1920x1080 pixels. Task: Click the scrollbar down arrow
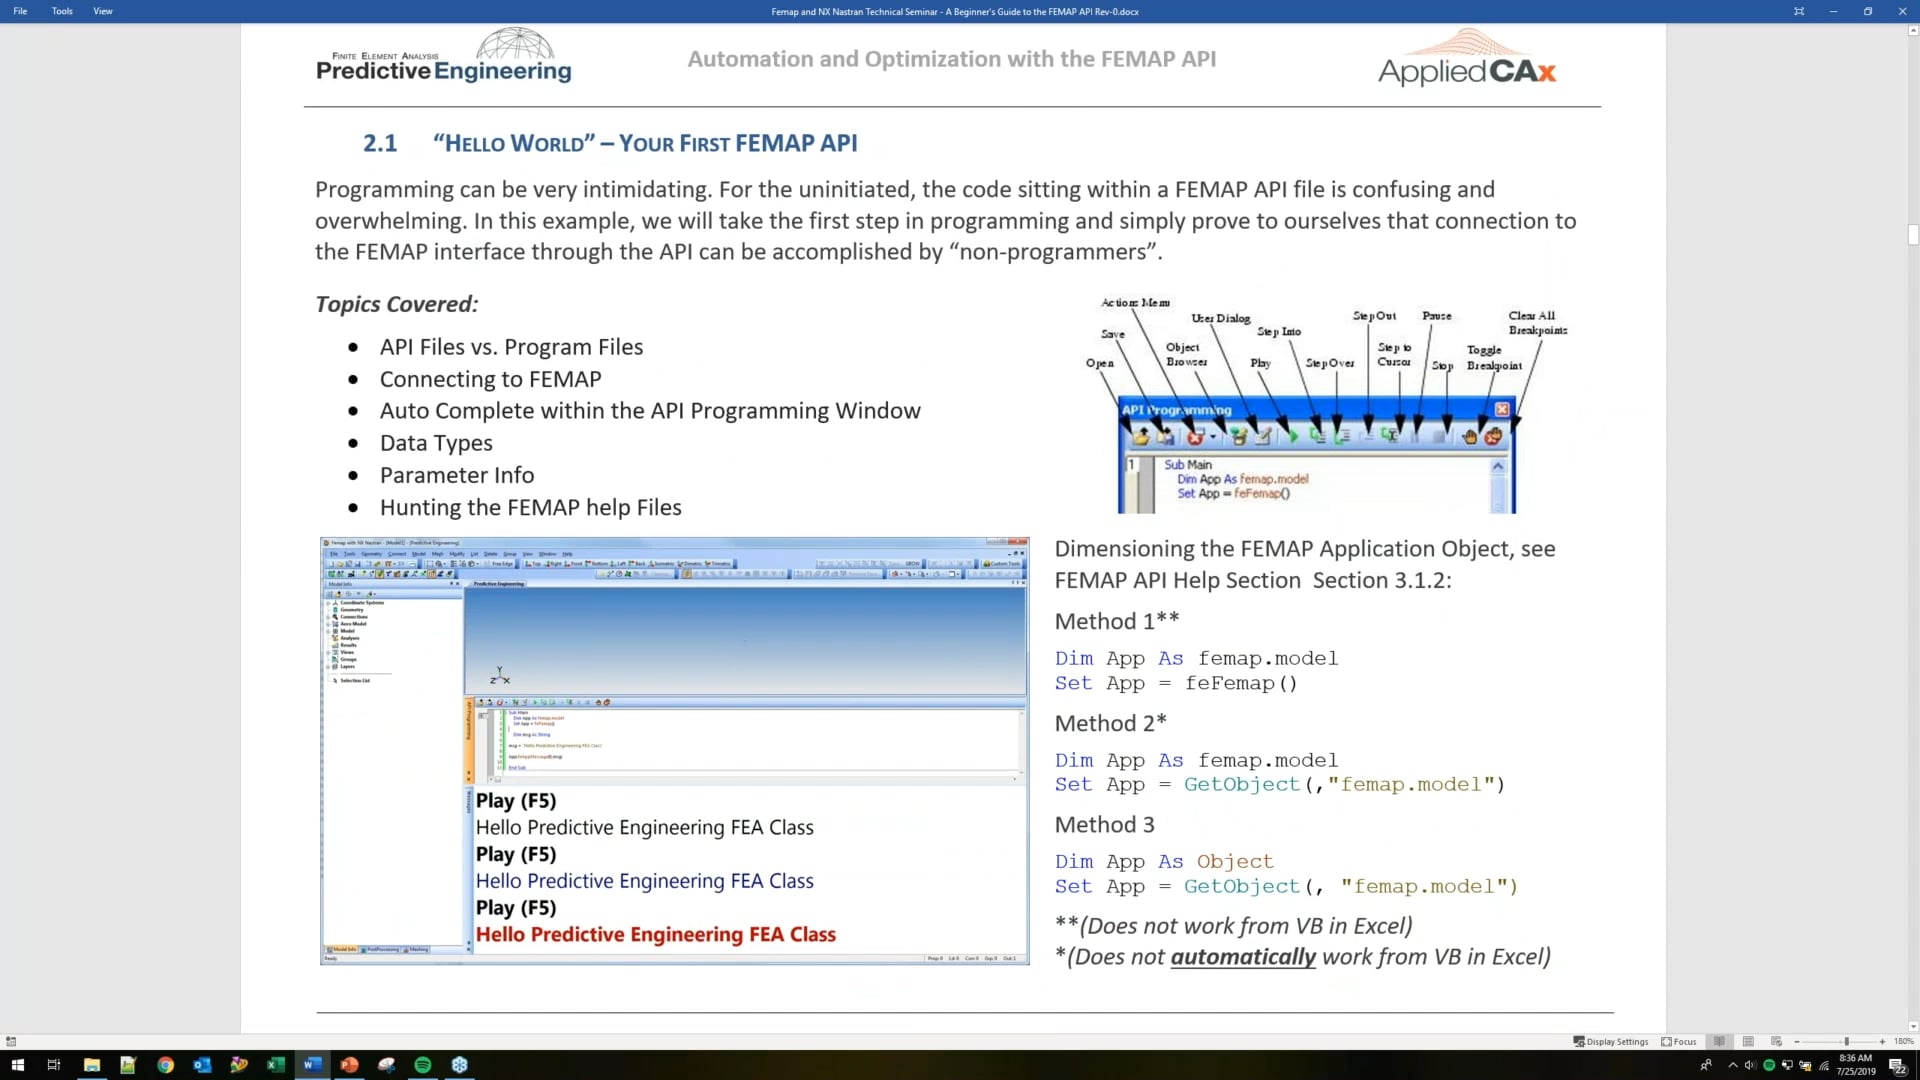pos(1911,1025)
